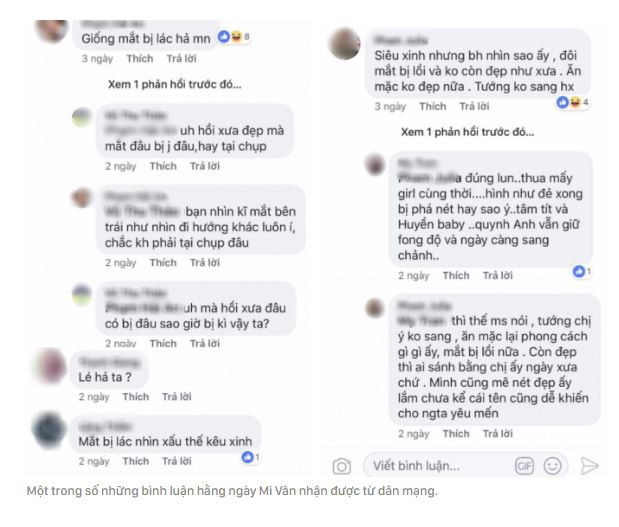Open the GIF picker icon
The height and width of the screenshot is (527, 619).
click(x=524, y=466)
